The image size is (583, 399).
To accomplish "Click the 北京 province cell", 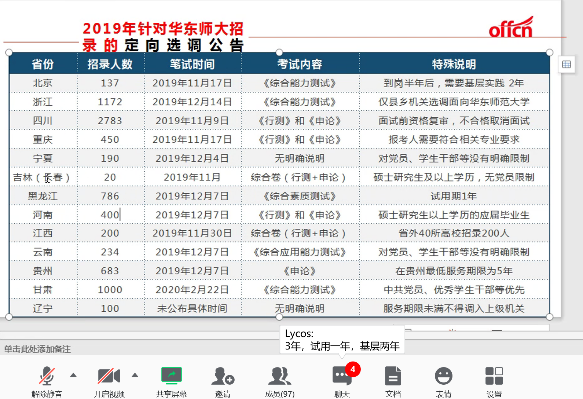I will [43, 83].
